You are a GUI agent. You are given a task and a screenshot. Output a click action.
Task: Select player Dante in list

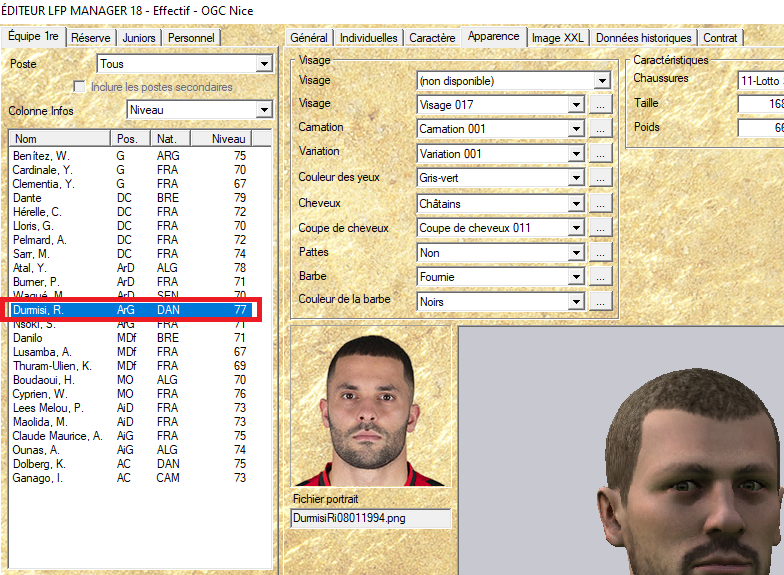tap(130, 198)
